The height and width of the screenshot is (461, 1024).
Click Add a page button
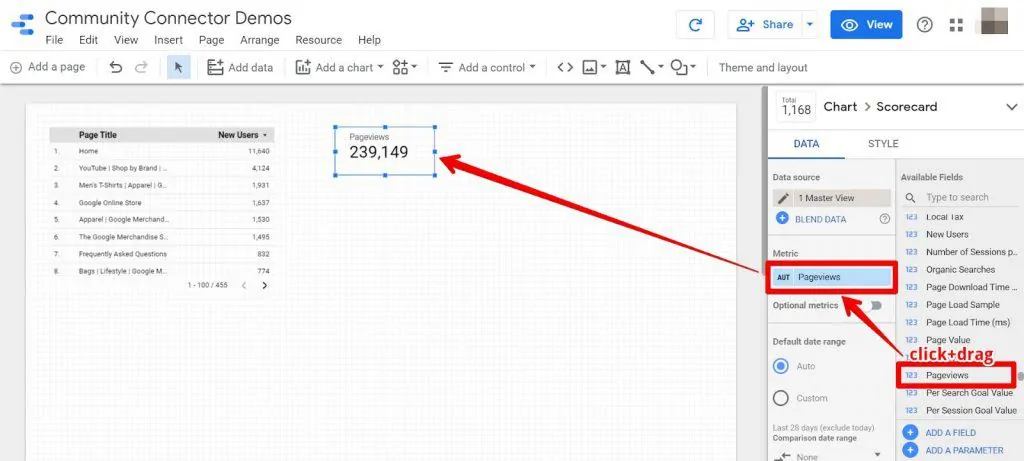click(48, 67)
